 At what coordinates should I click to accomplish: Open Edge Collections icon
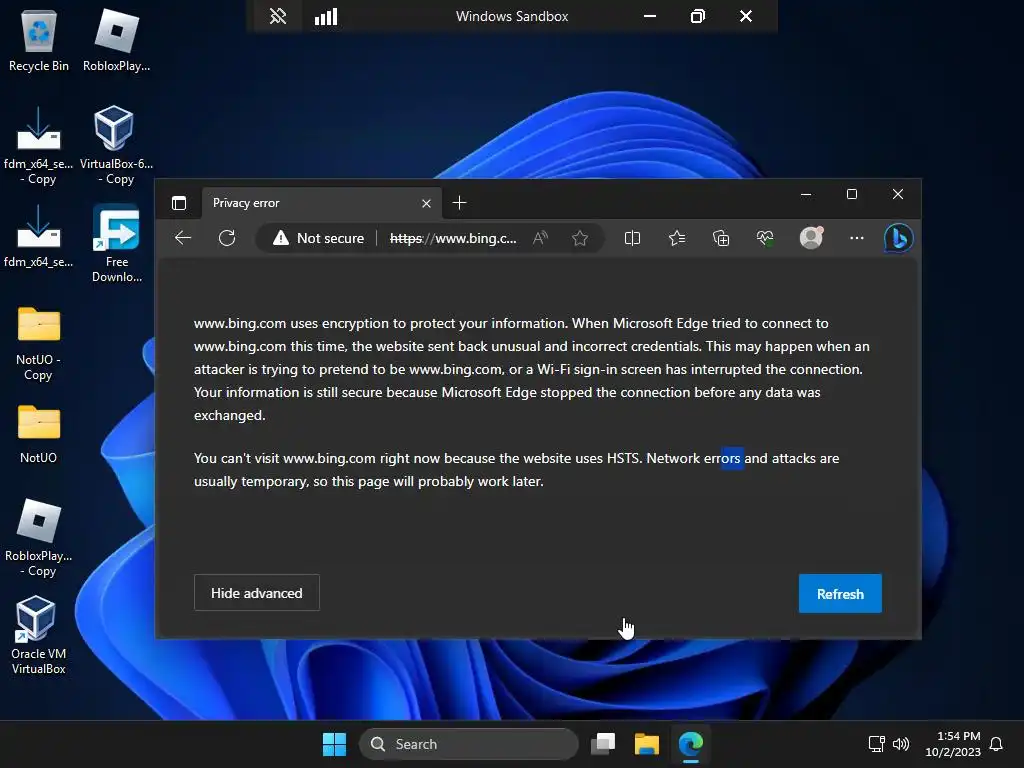click(721, 238)
